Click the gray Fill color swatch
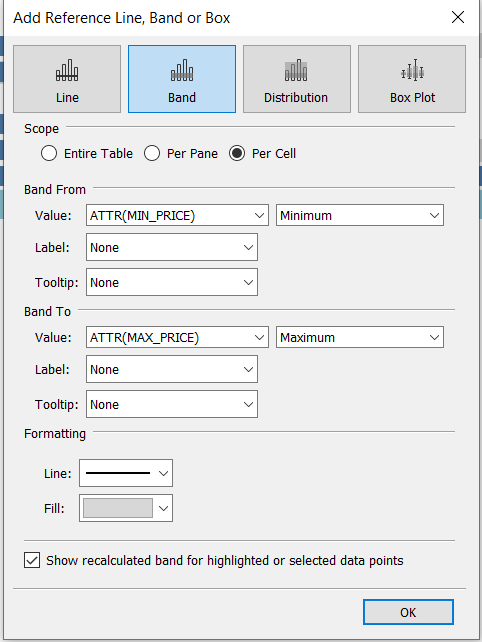Screen dimensions: 482x642 (x=118, y=508)
